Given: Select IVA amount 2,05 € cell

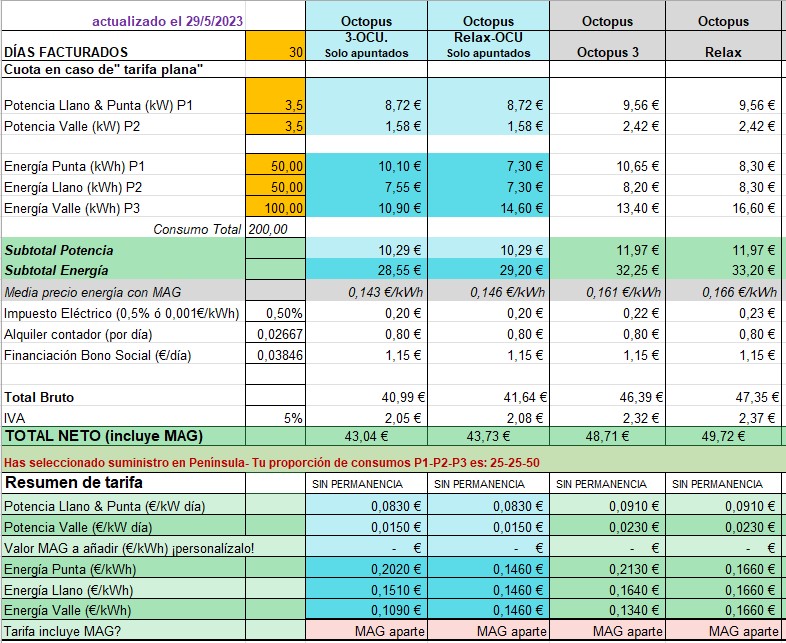Looking at the screenshot, I should pos(366,416).
